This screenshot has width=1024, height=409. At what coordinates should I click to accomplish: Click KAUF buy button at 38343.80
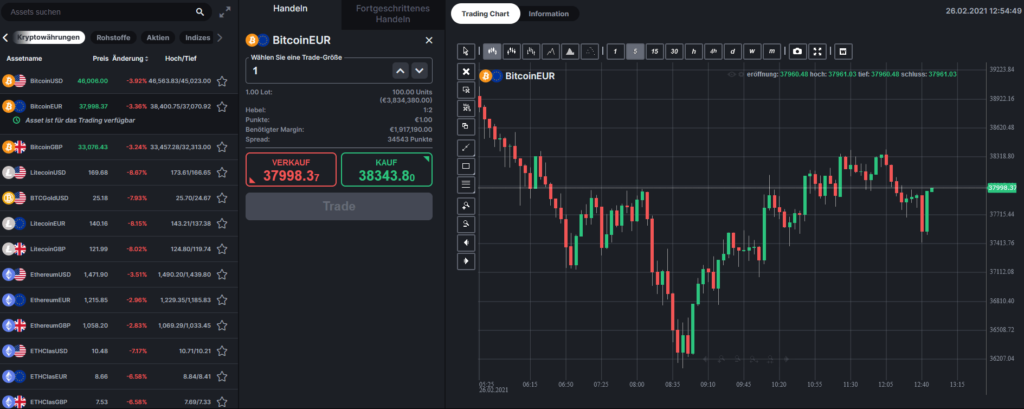(387, 170)
